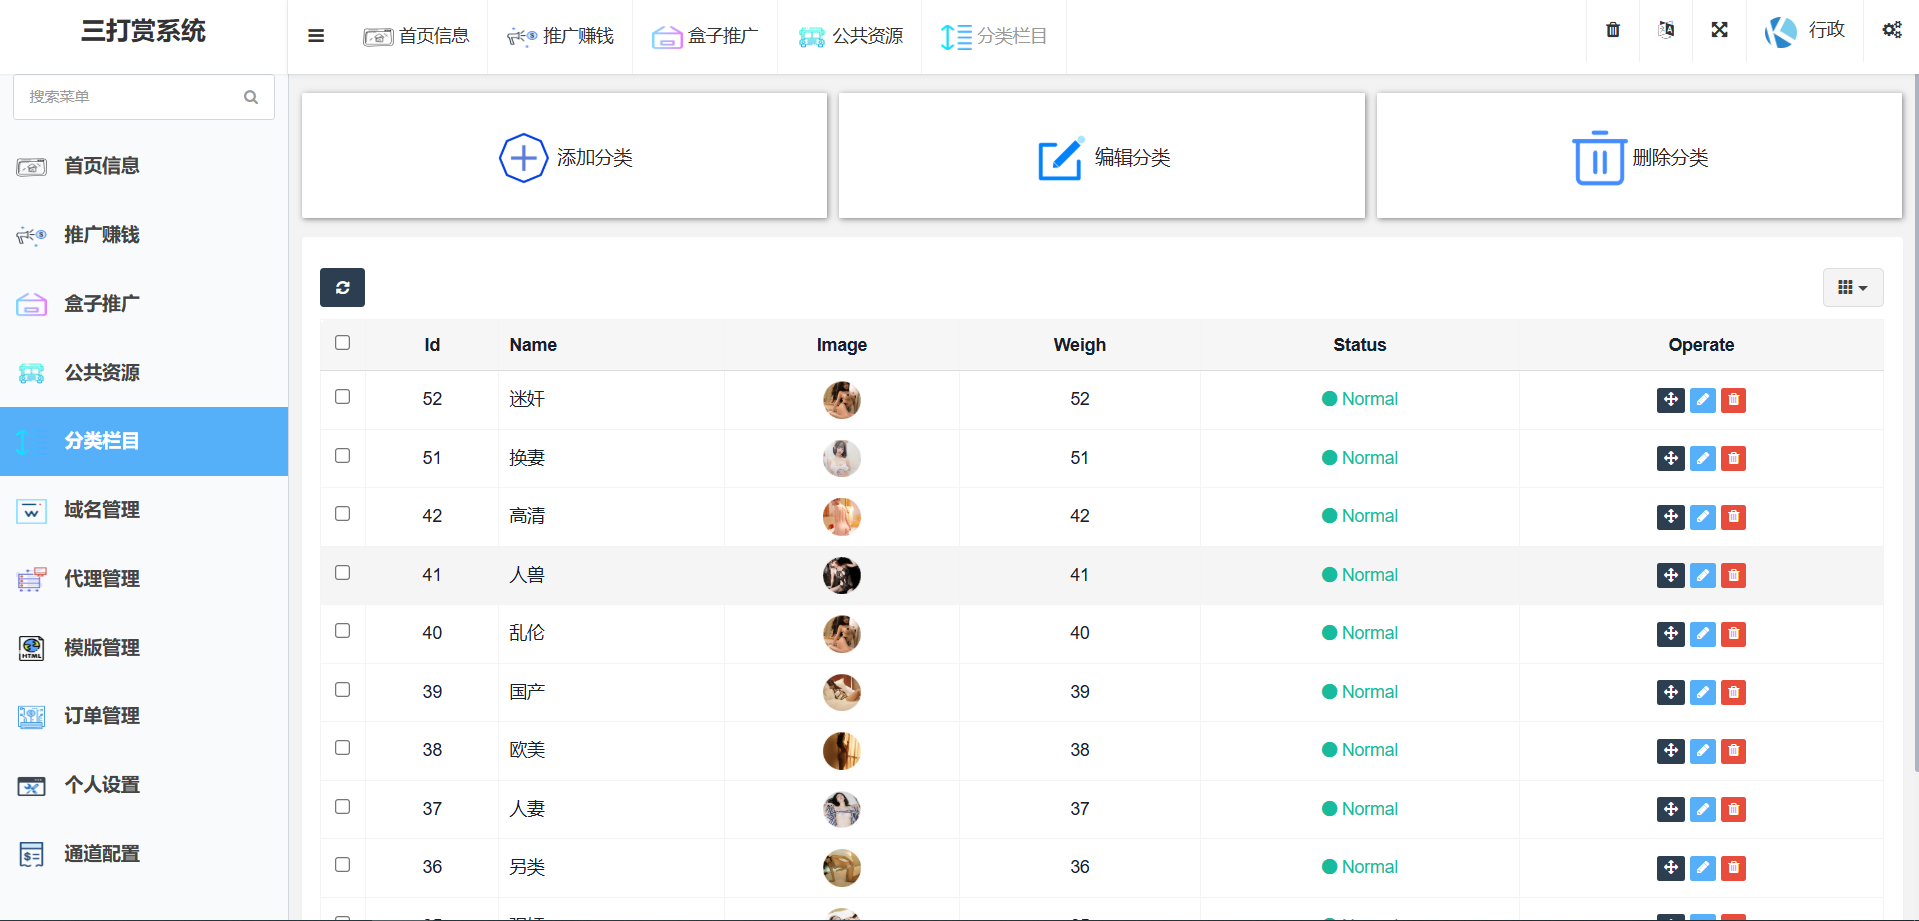This screenshot has width=1919, height=921.
Task: Collapse the sidebar with hamburger toggle
Action: 316,36
